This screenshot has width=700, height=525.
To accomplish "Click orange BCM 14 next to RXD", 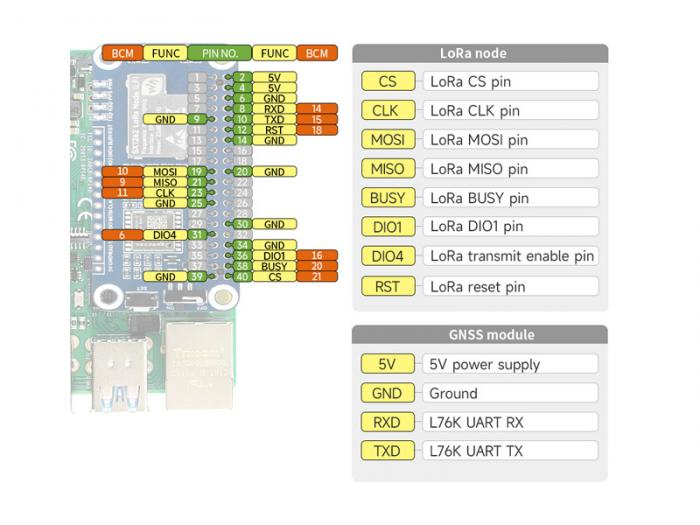I will point(317,108).
